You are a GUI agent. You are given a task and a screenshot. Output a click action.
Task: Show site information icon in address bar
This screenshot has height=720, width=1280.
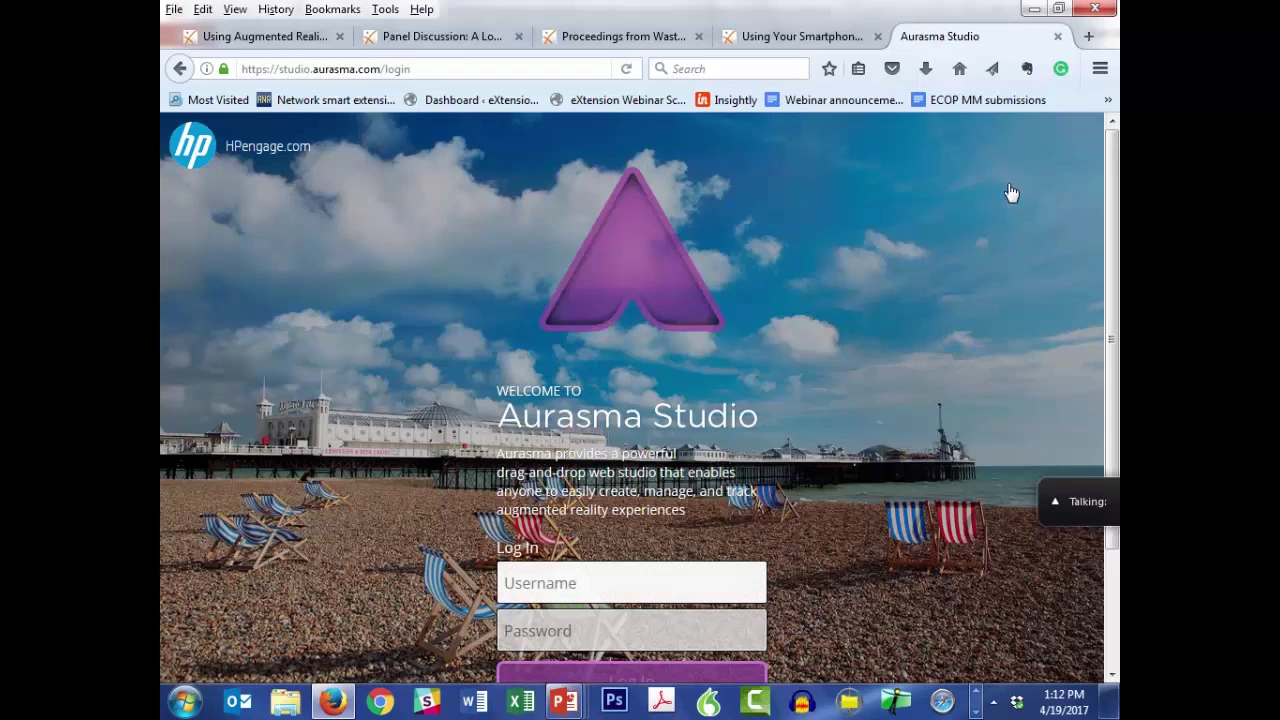pos(207,69)
